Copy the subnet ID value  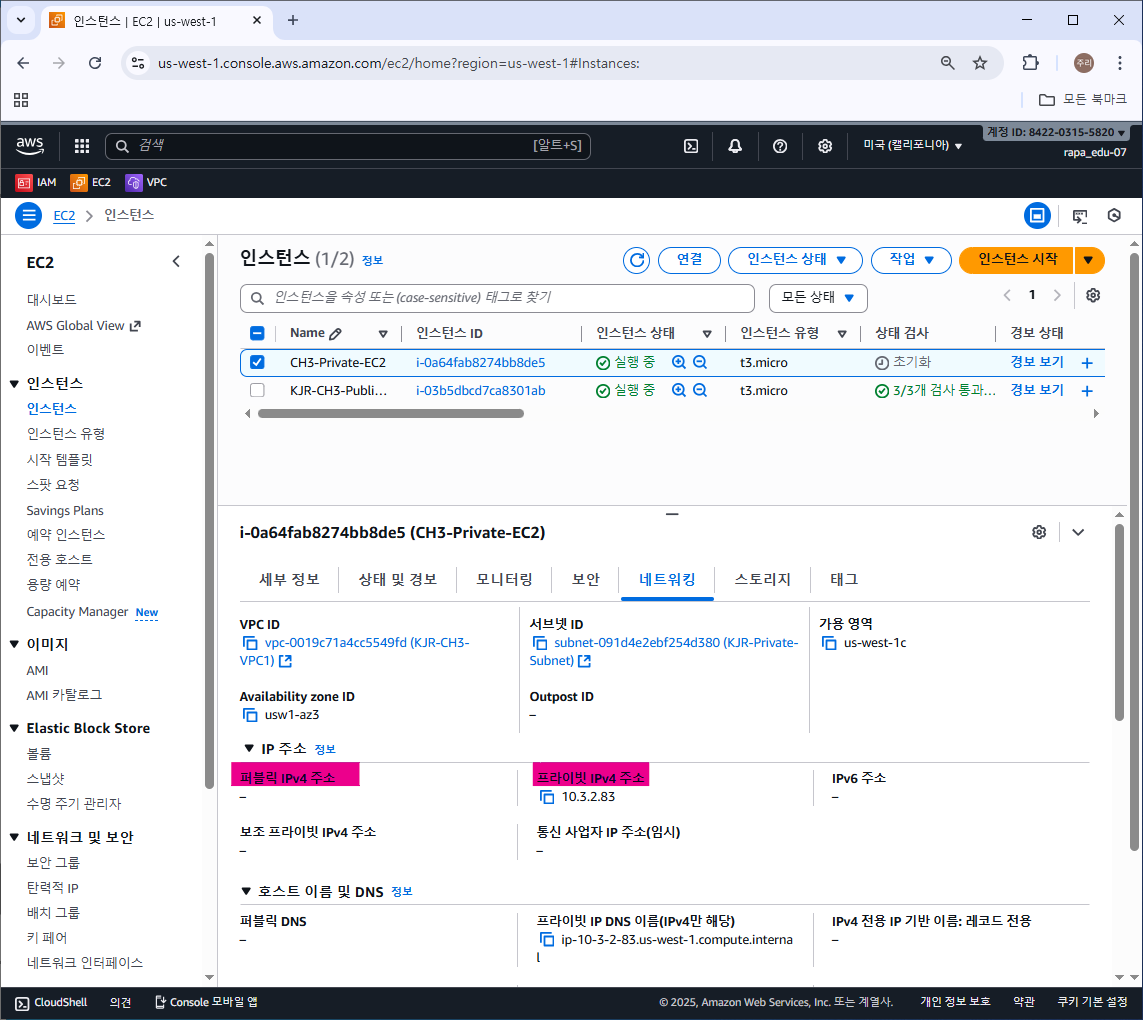pos(540,643)
